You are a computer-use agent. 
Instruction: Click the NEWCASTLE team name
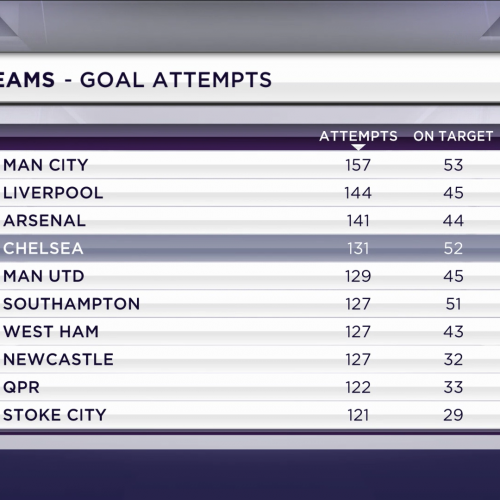point(58,359)
